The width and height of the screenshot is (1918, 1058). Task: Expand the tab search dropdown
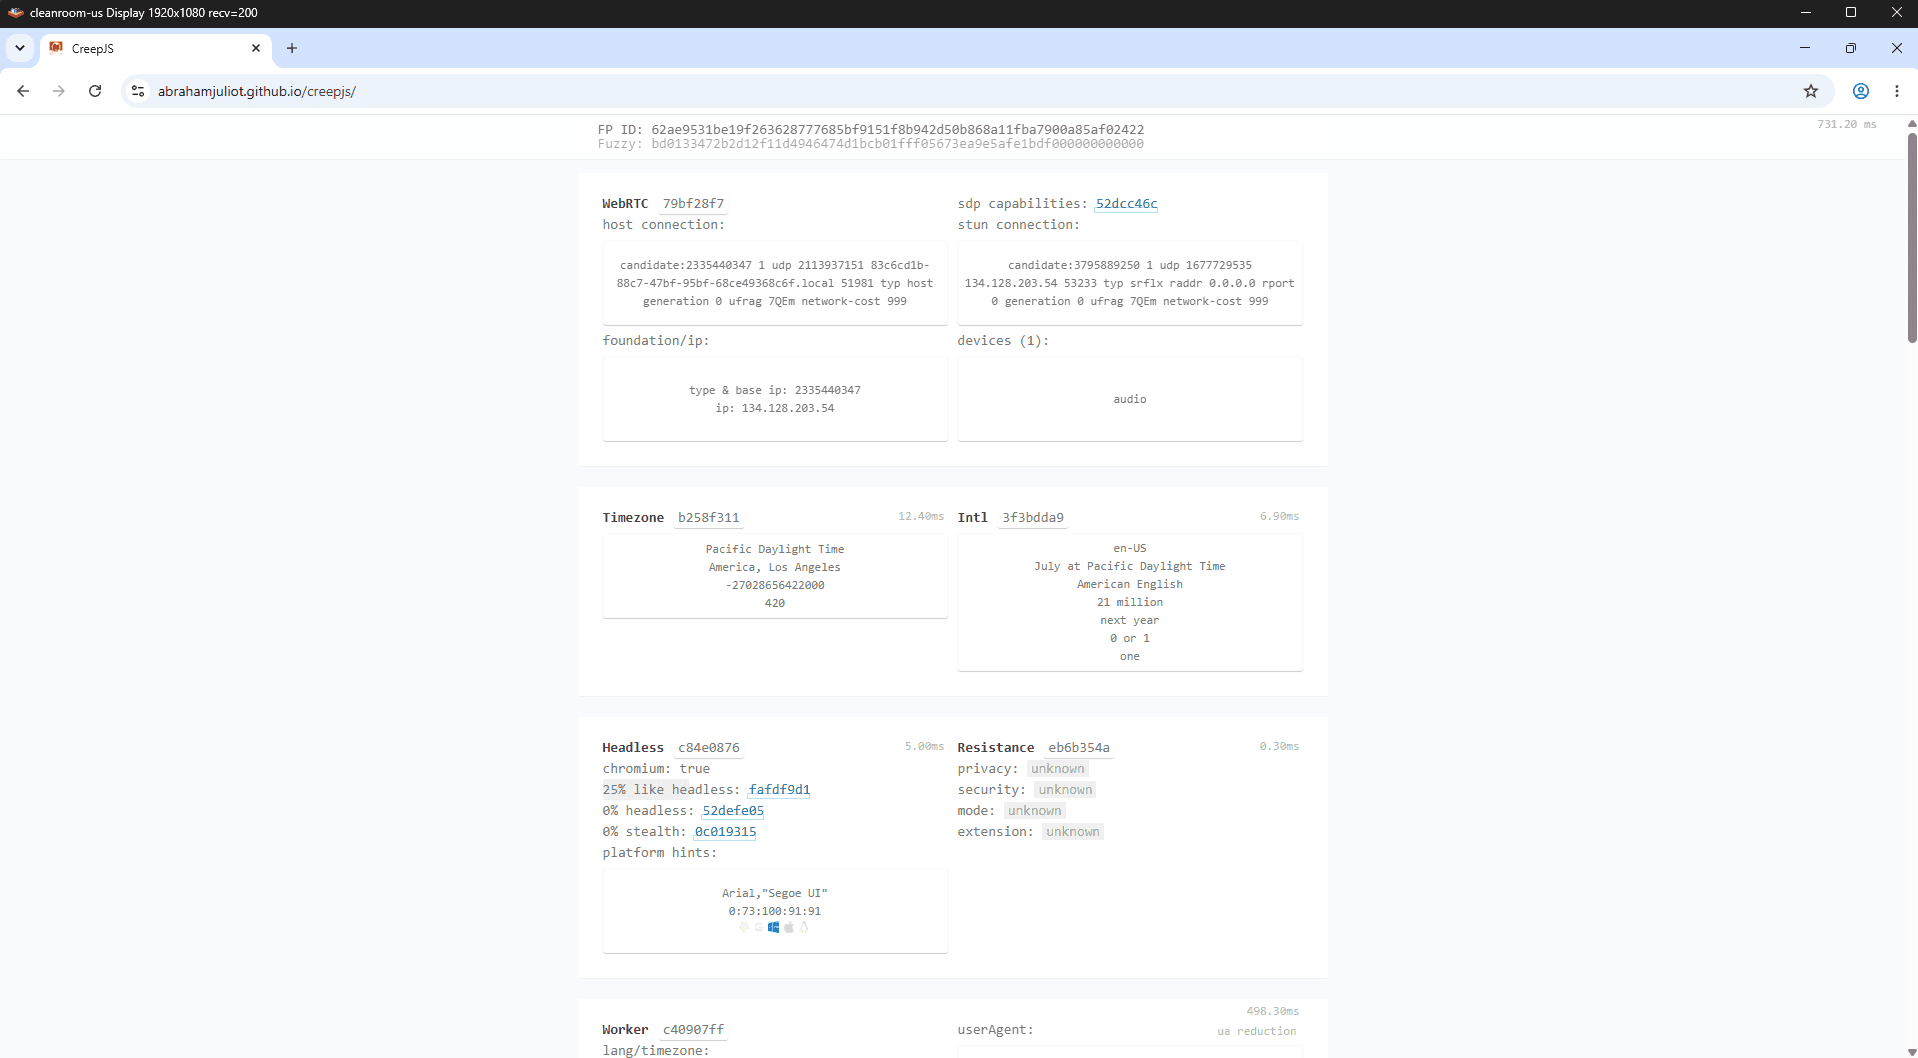coord(20,48)
